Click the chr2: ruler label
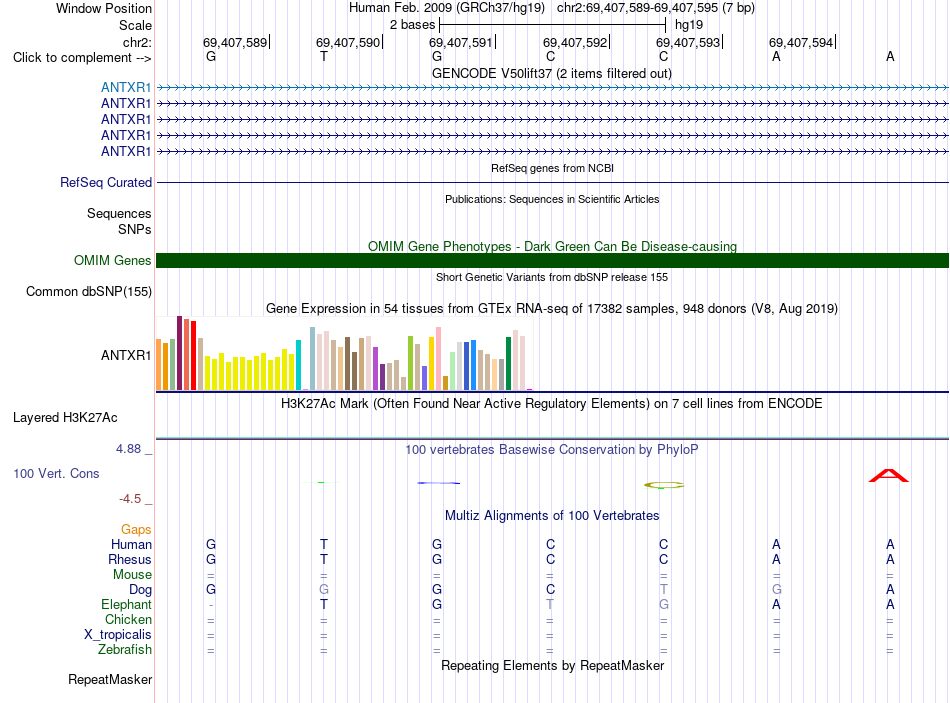The height and width of the screenshot is (703, 950). (137, 42)
